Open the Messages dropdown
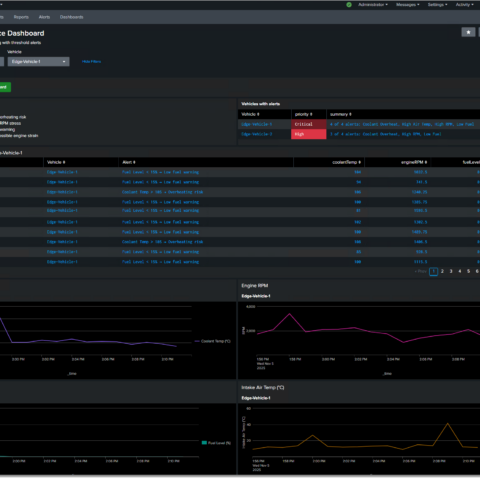This screenshot has height=480, width=480. point(408,5)
